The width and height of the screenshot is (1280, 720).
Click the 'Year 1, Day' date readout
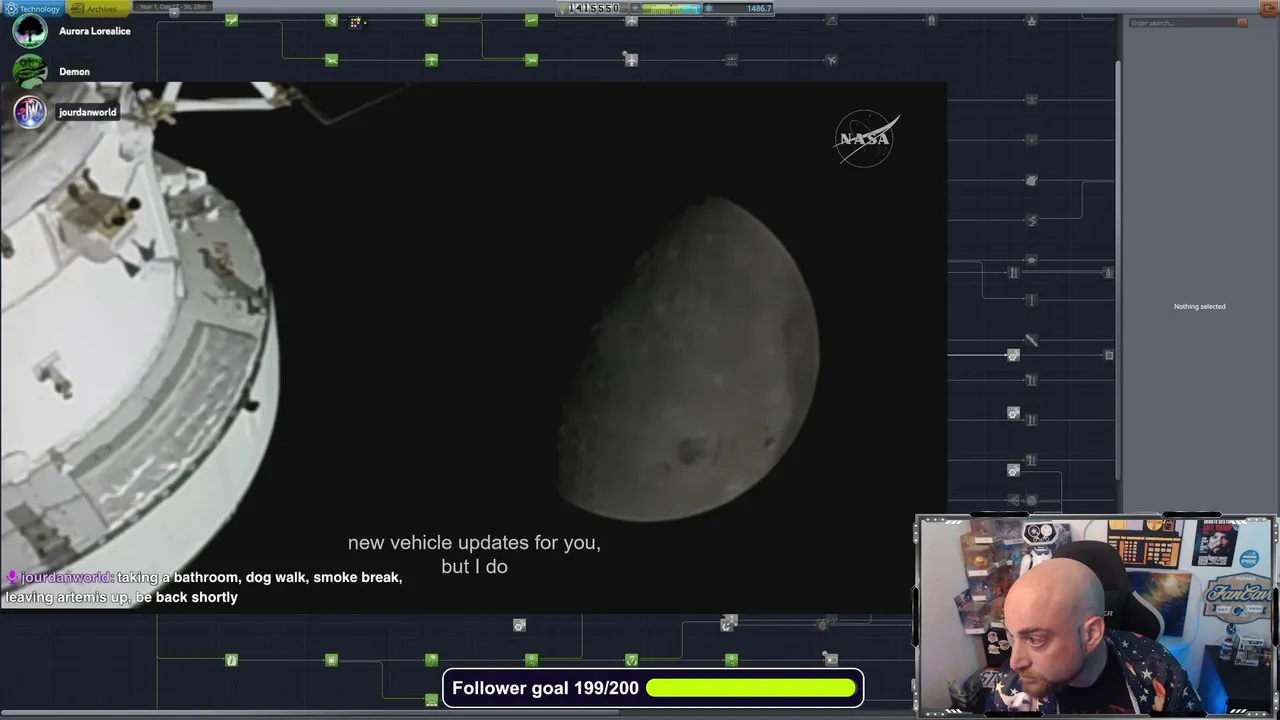click(x=172, y=7)
